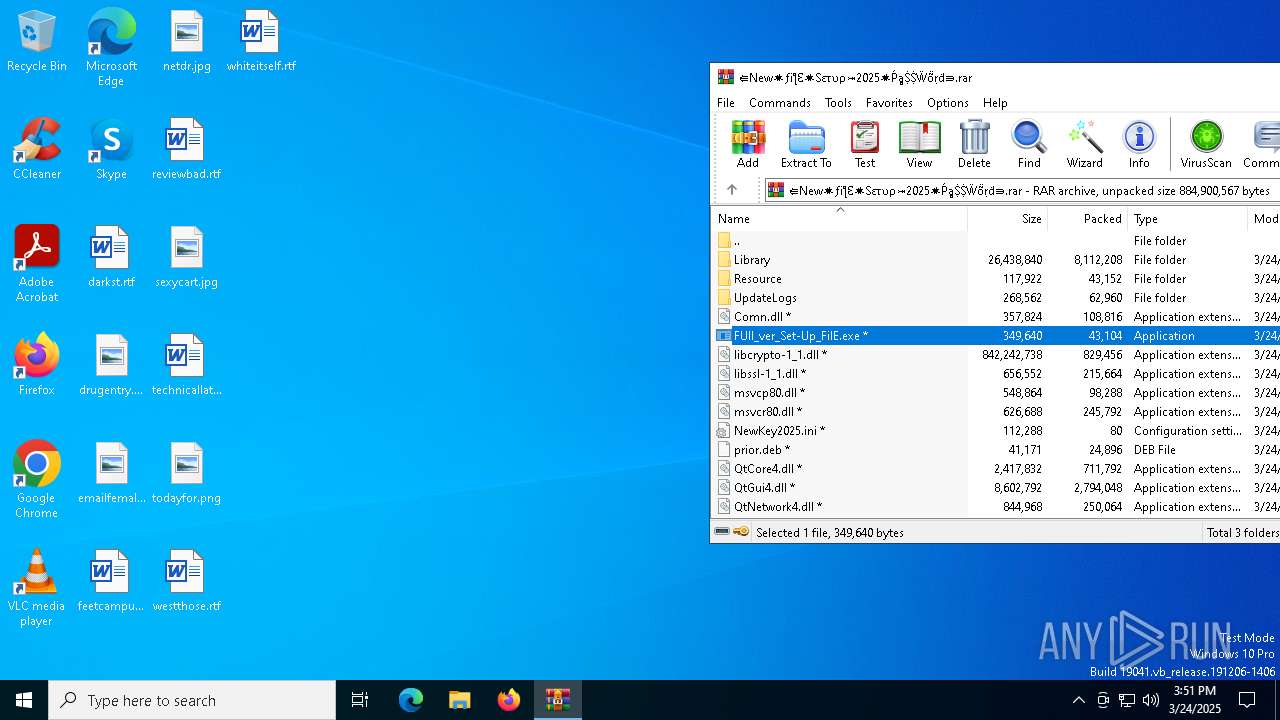Select the Comn.dll file
The width and height of the screenshot is (1280, 720).
[x=995, y=317]
